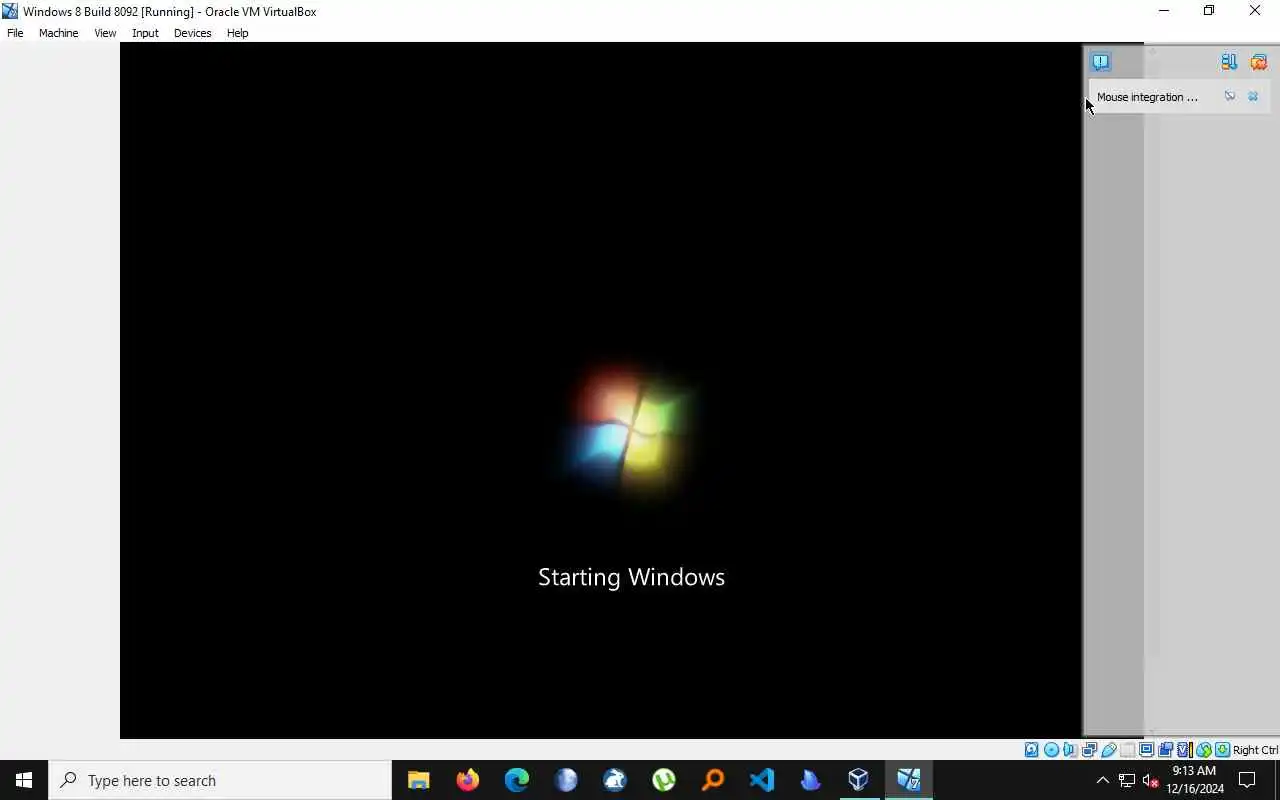Click the display status bar icon

pyautogui.click(x=1146, y=750)
